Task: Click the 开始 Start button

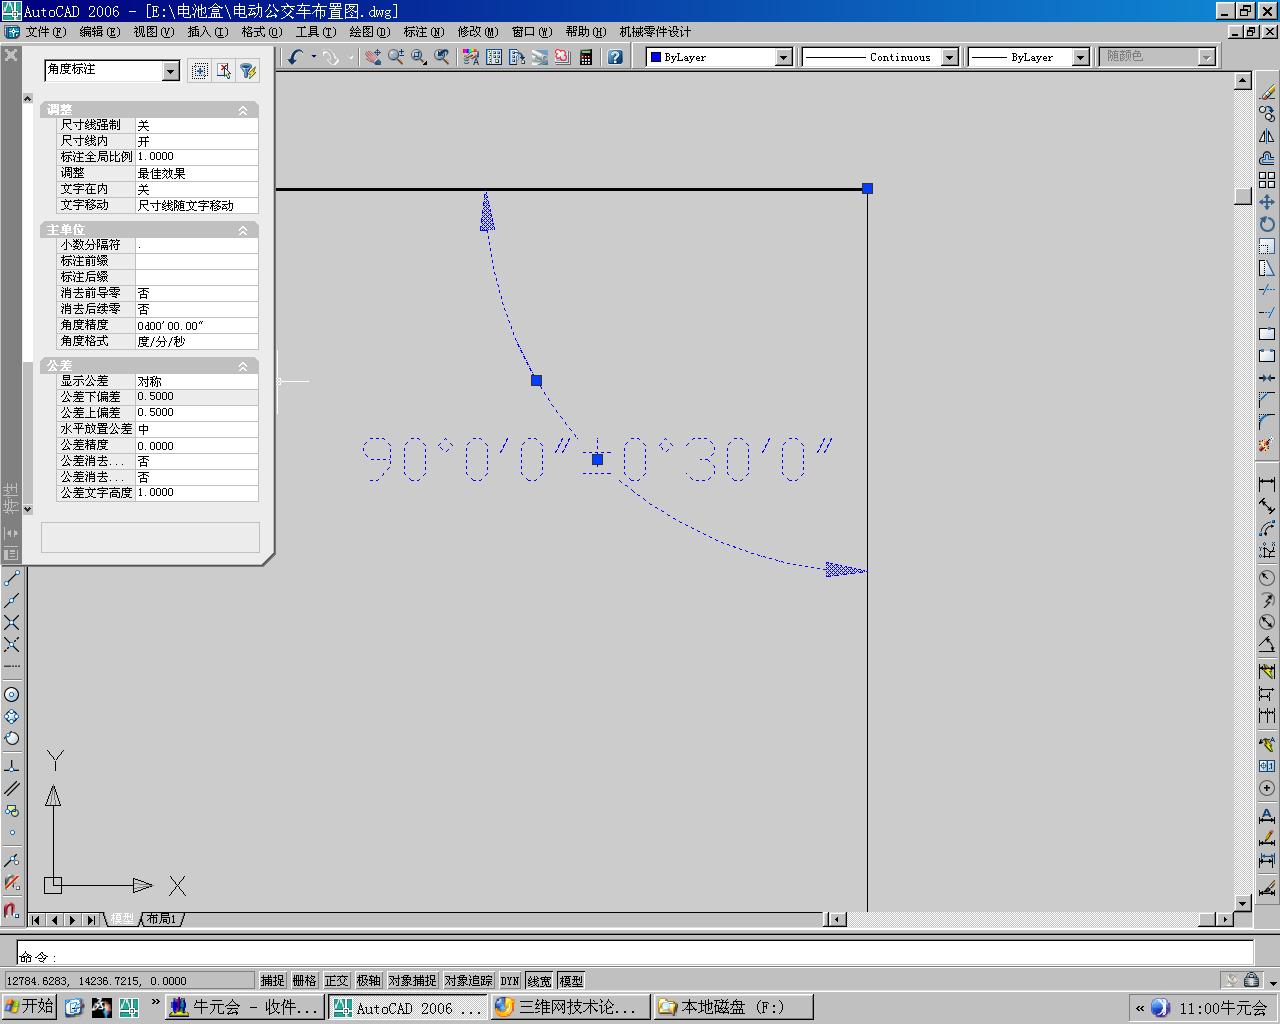Action: click(29, 1007)
